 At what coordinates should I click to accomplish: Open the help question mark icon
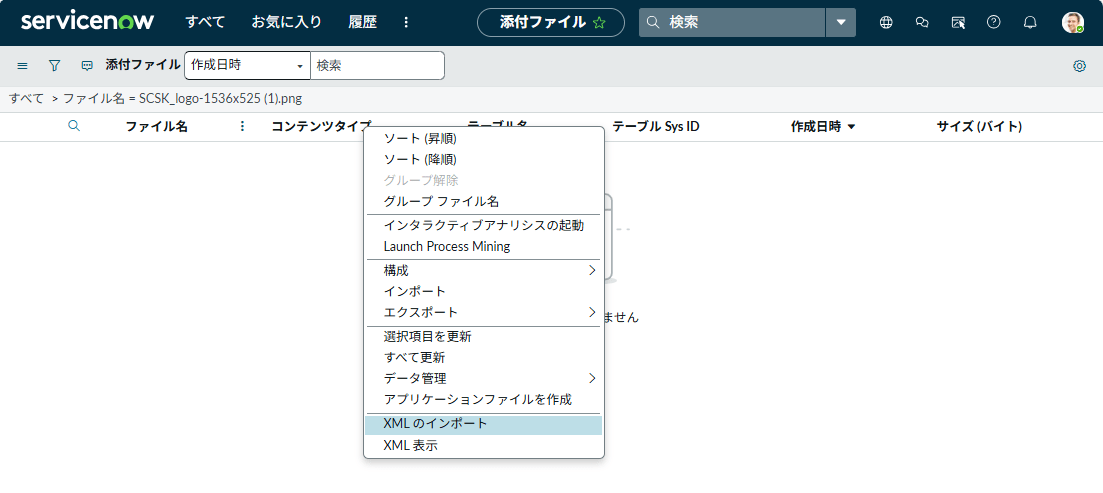click(993, 22)
